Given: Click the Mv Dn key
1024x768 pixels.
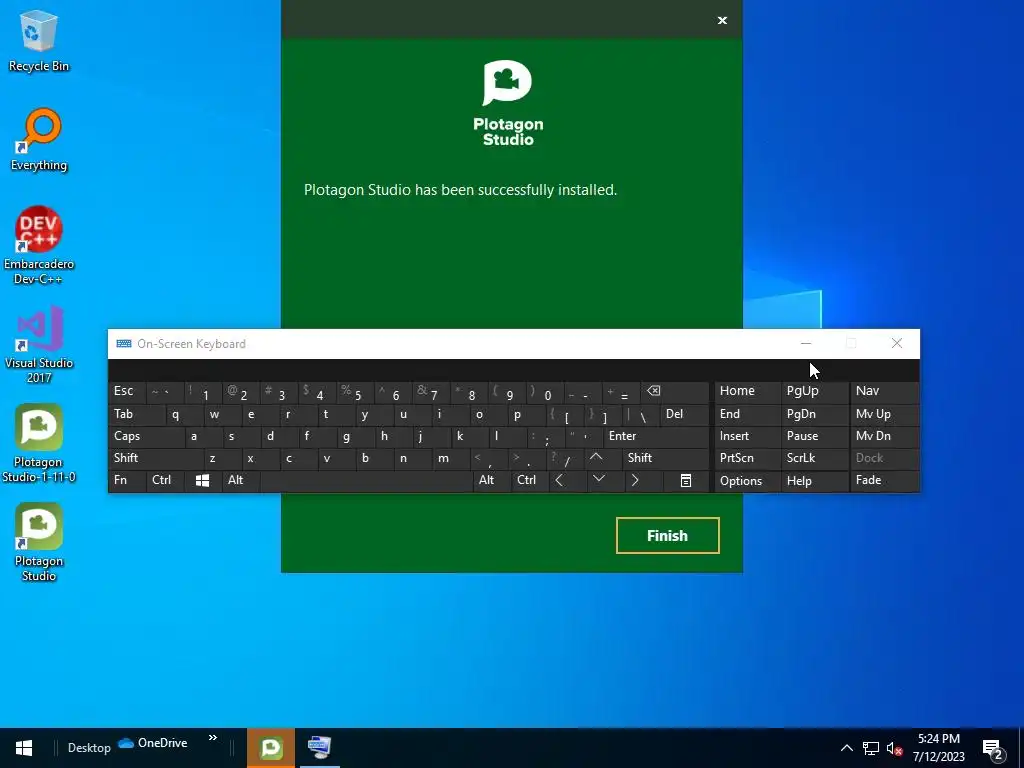Looking at the screenshot, I should point(884,436).
